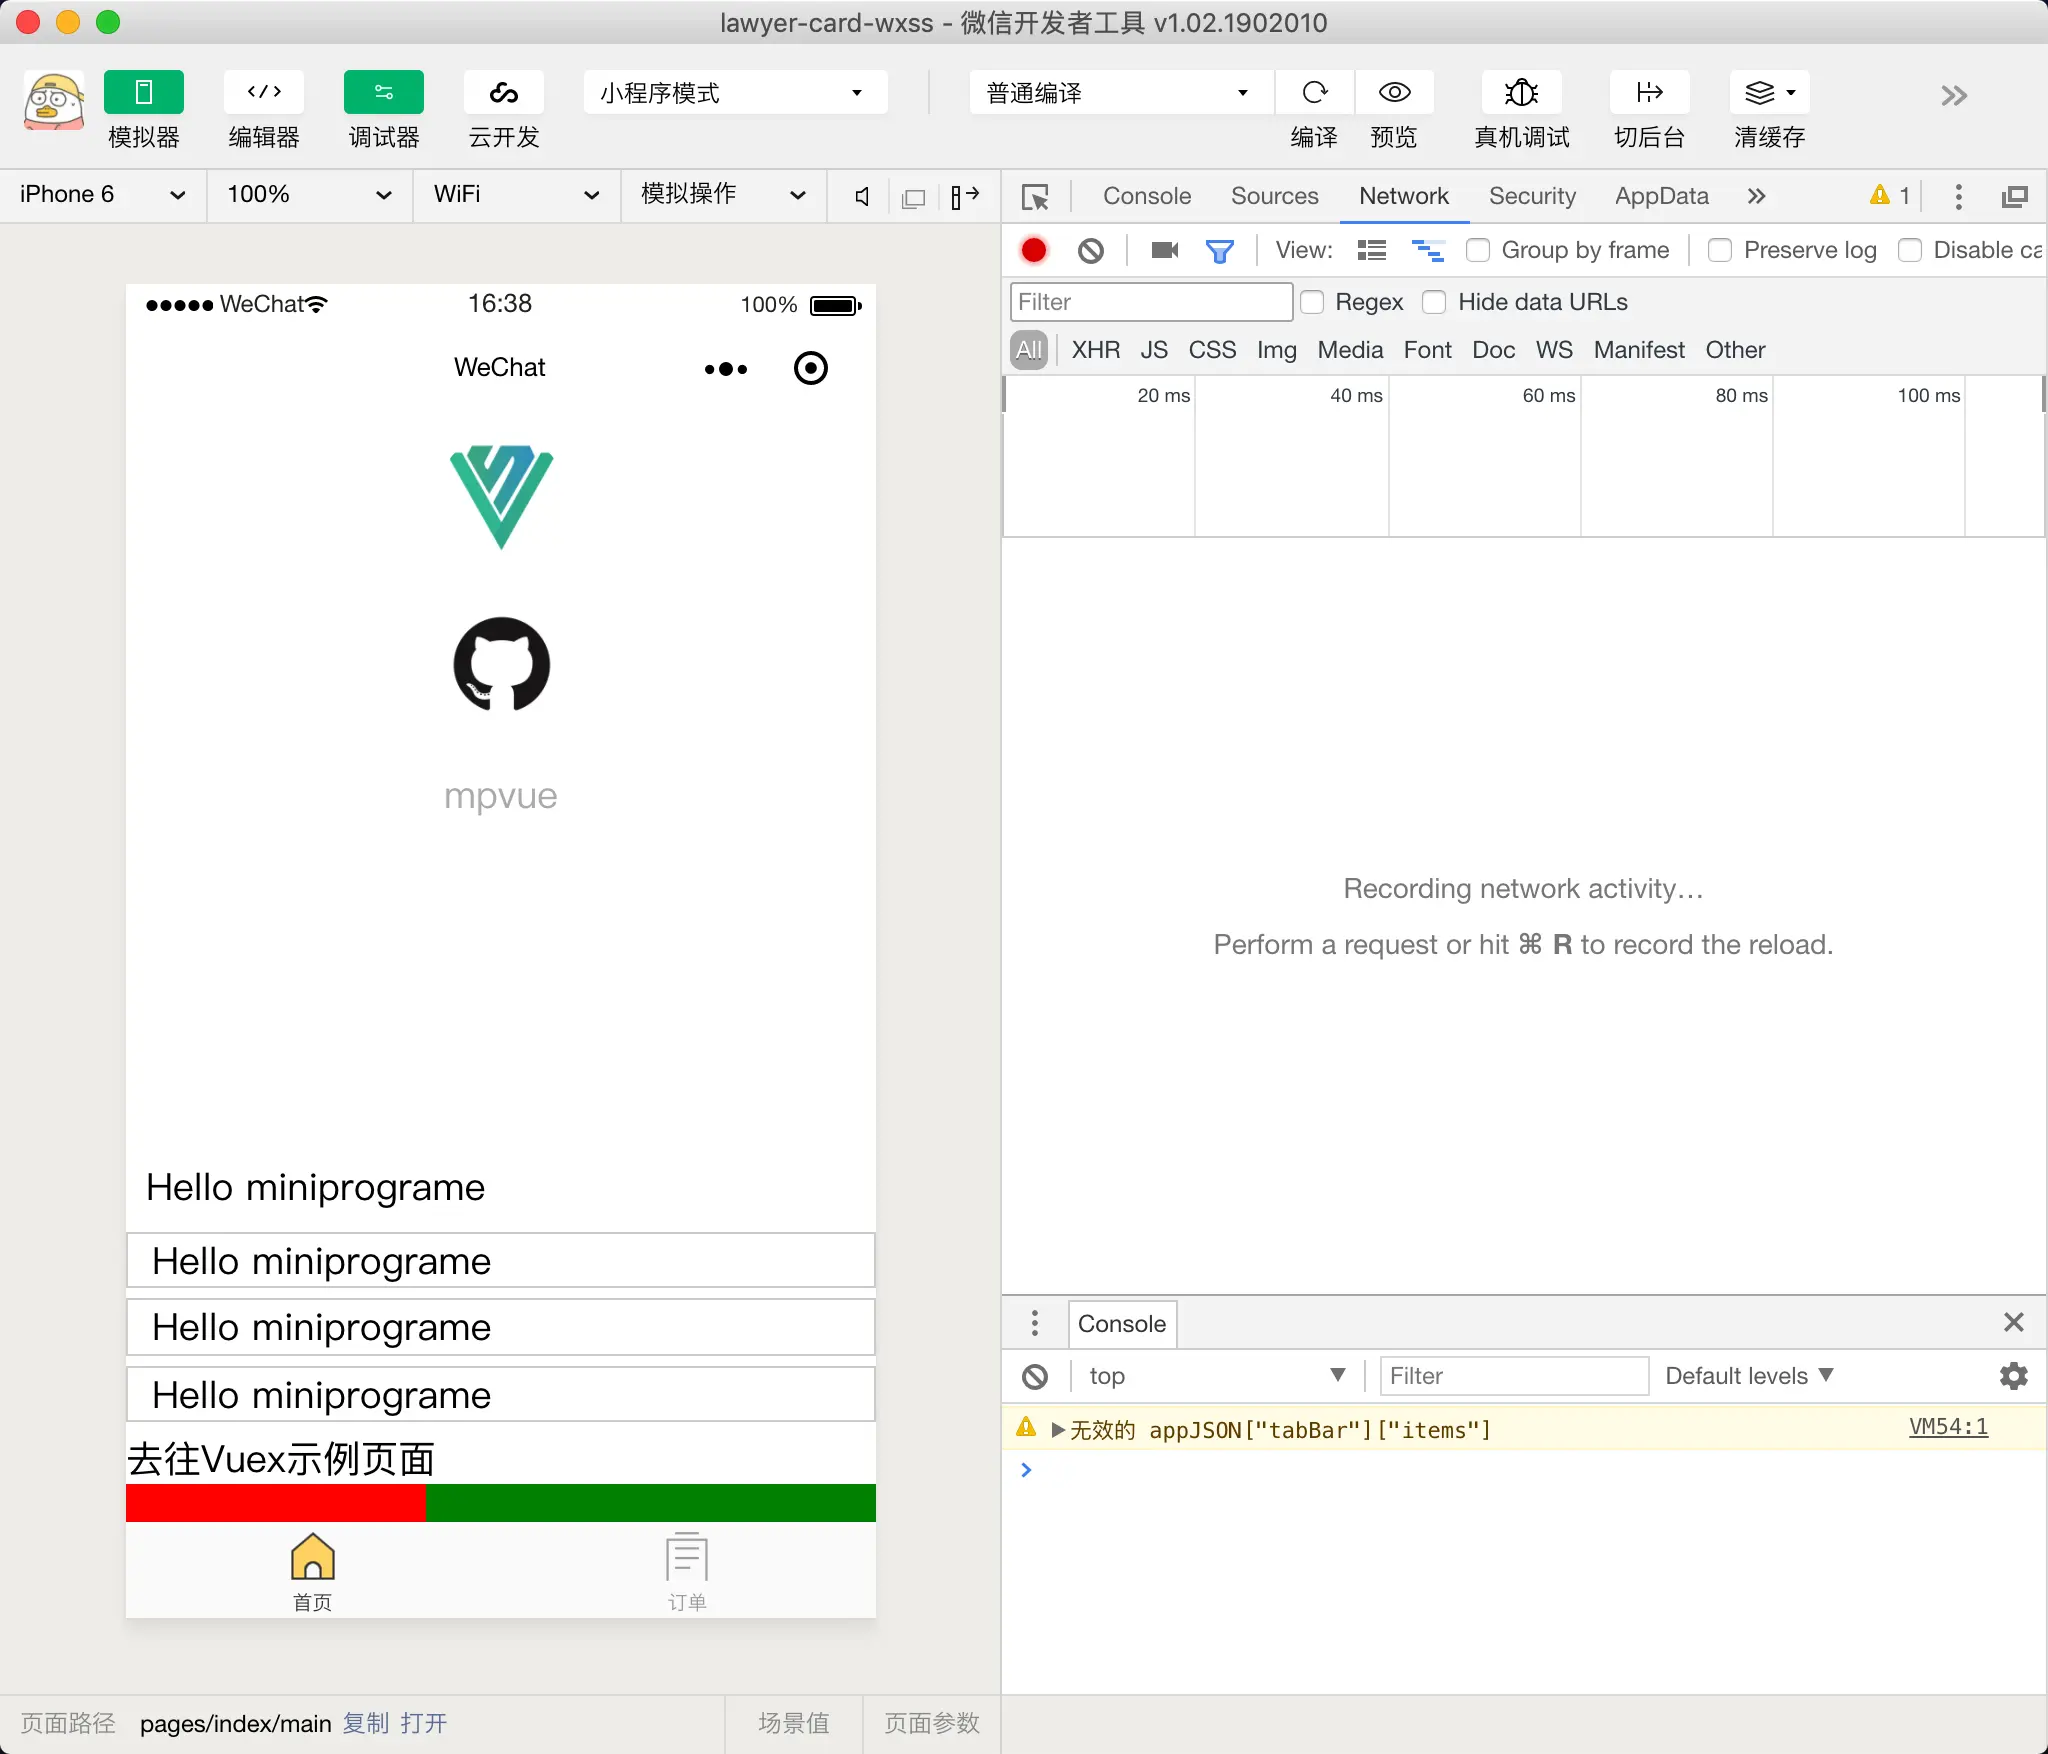Click the 编译 refresh icon
This screenshot has height=1754, width=2048.
tap(1314, 93)
